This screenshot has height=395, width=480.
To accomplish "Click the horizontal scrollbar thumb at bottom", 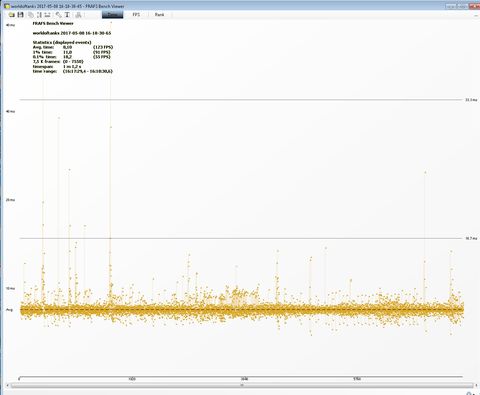I will 242,385.
